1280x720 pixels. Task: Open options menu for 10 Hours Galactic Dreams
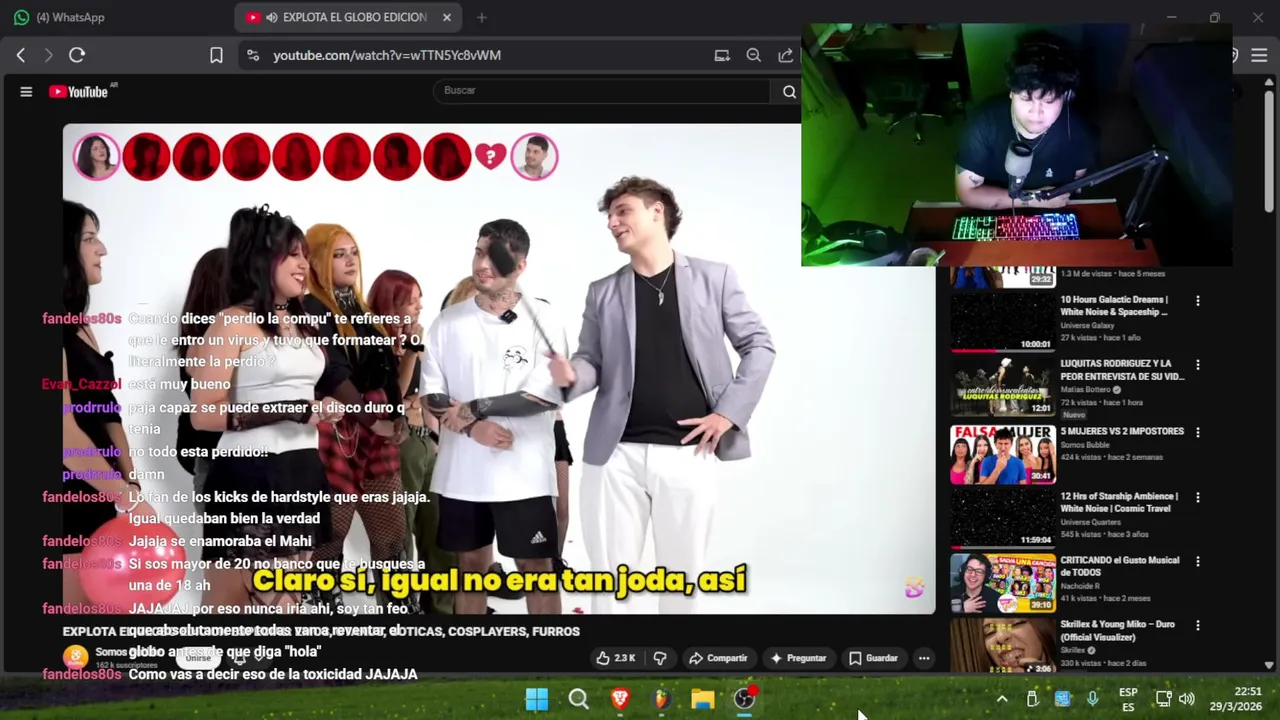tap(1197, 301)
